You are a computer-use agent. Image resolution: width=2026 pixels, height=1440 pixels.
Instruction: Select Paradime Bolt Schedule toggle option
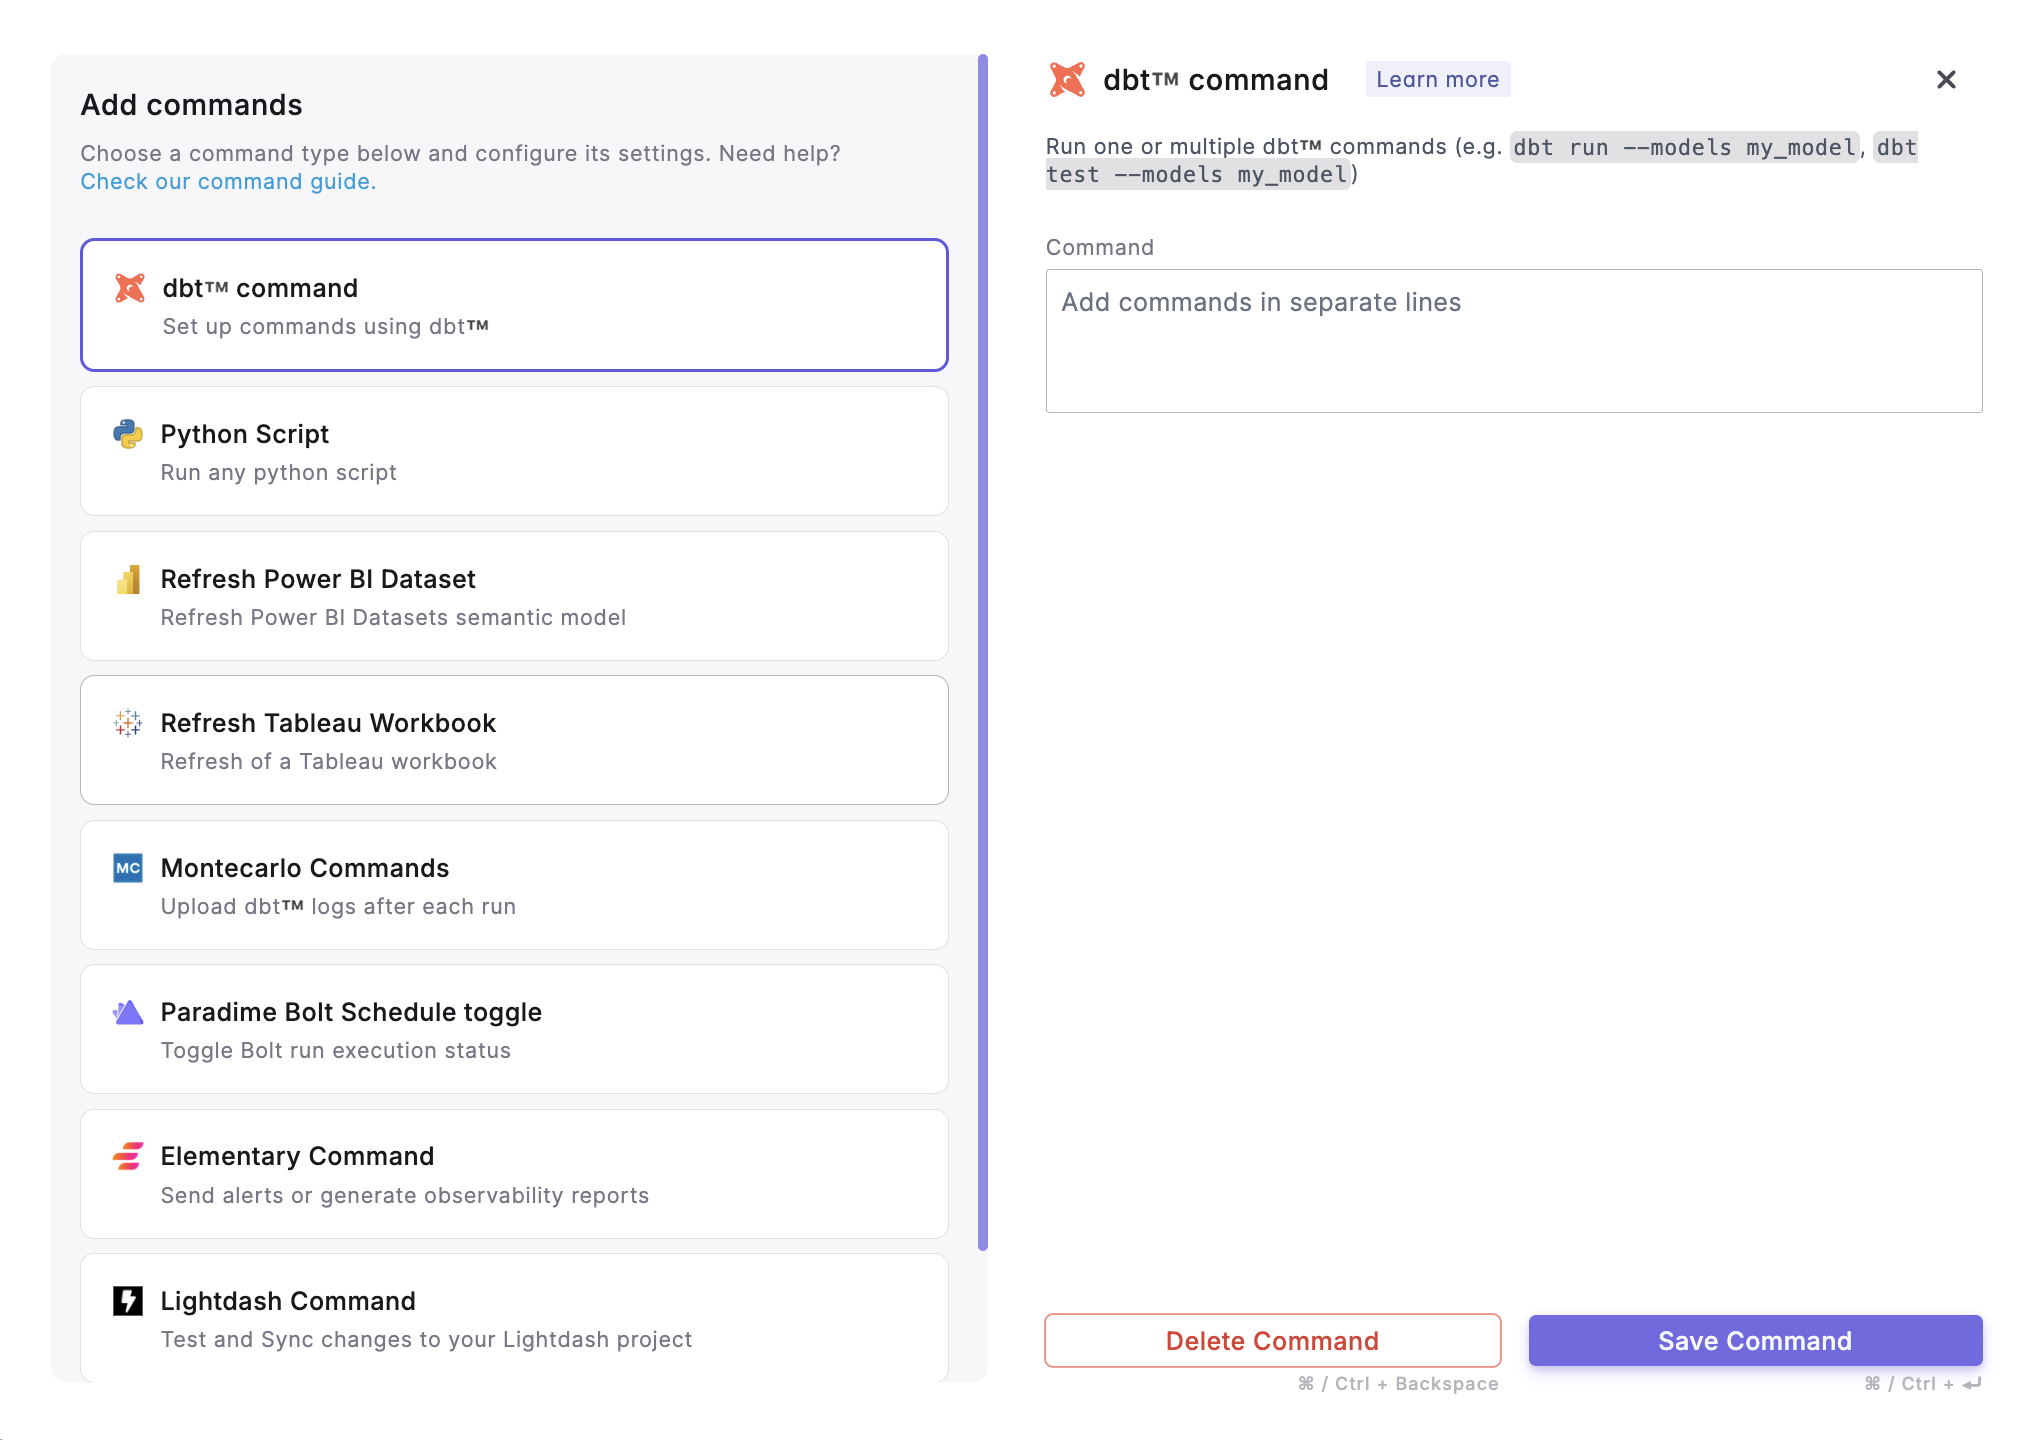click(514, 1030)
